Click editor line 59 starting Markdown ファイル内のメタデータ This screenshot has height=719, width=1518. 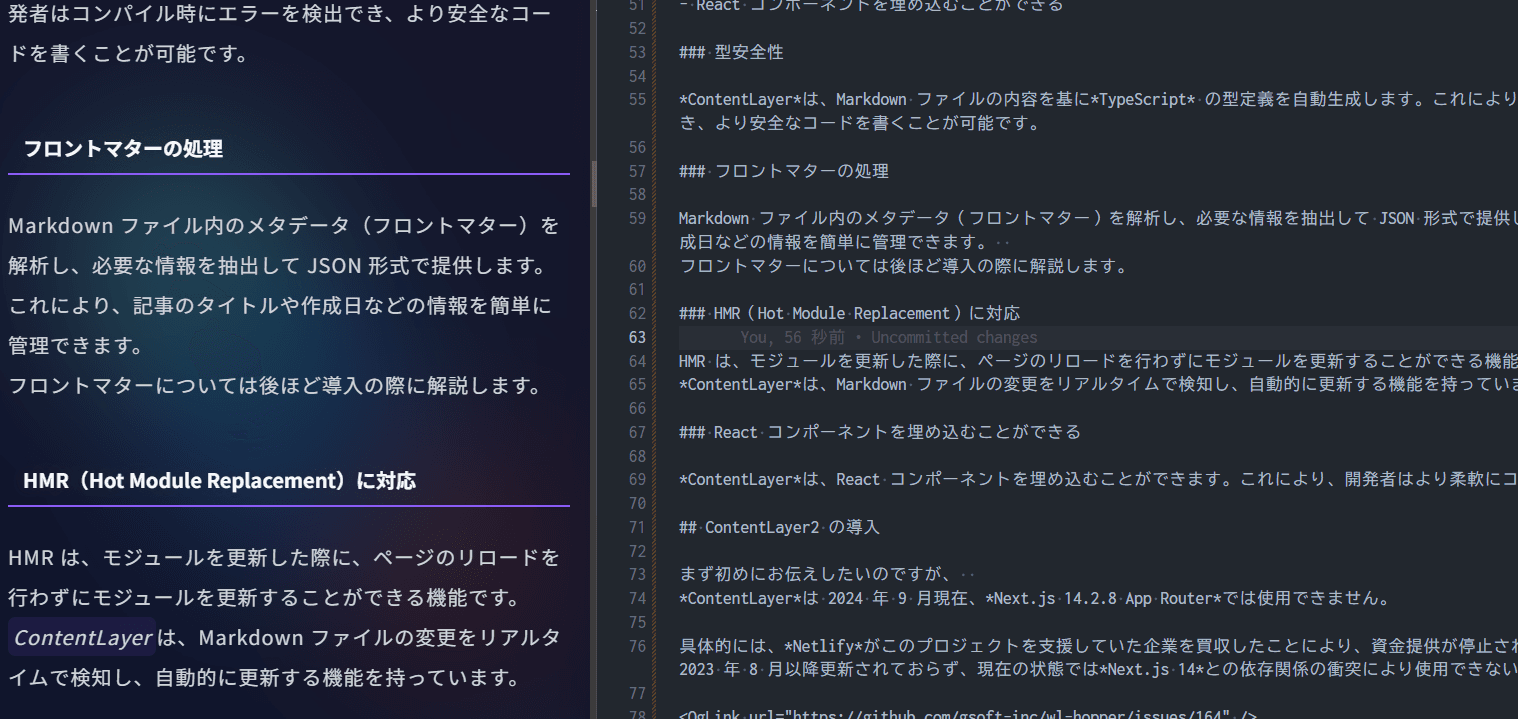(1098, 219)
